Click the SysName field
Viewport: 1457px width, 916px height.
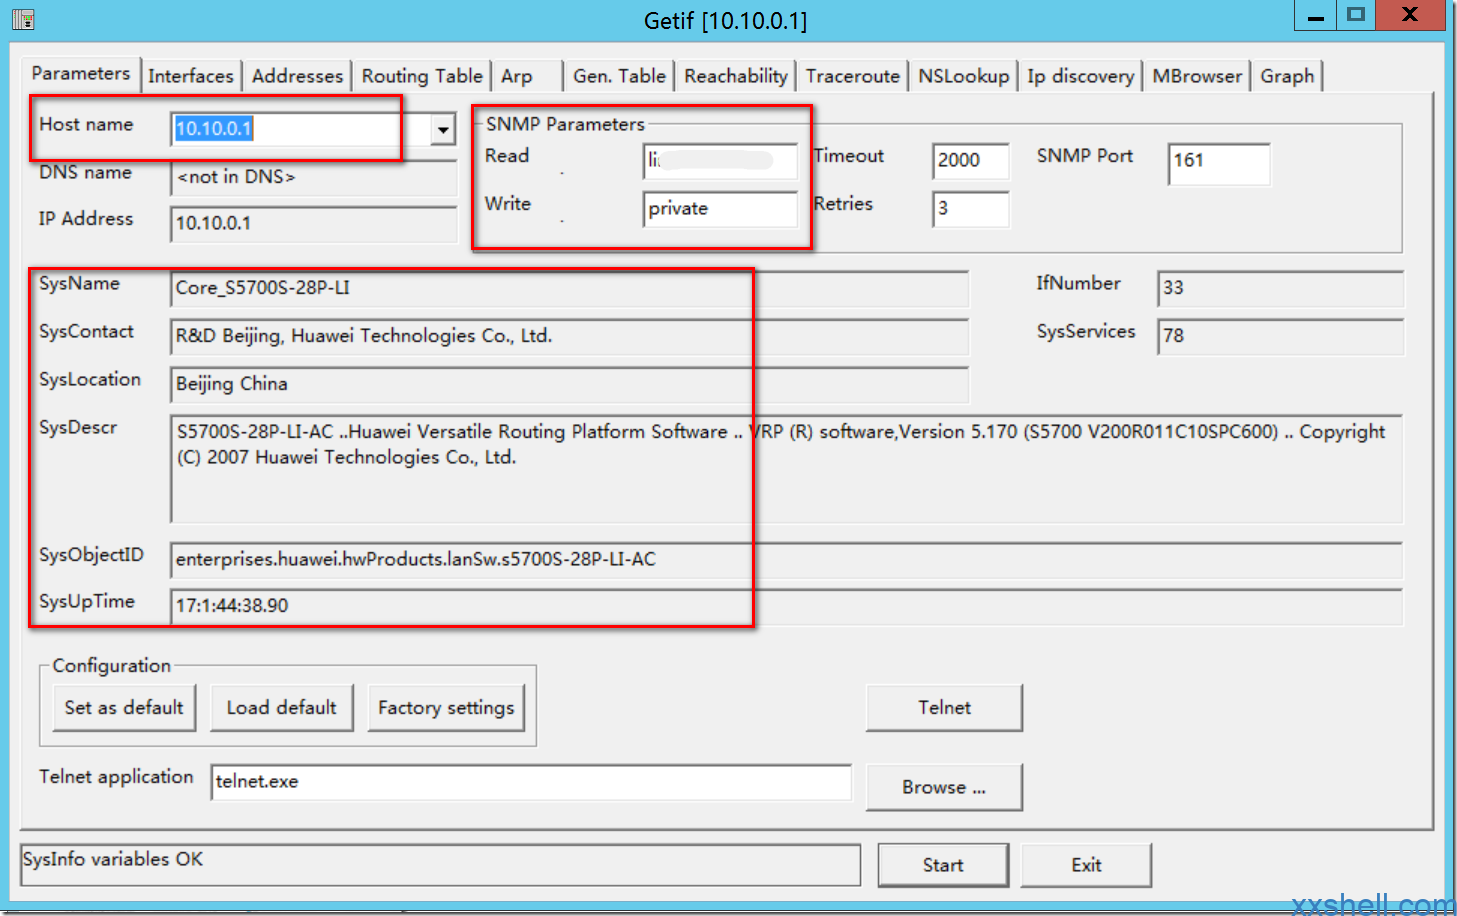click(569, 288)
